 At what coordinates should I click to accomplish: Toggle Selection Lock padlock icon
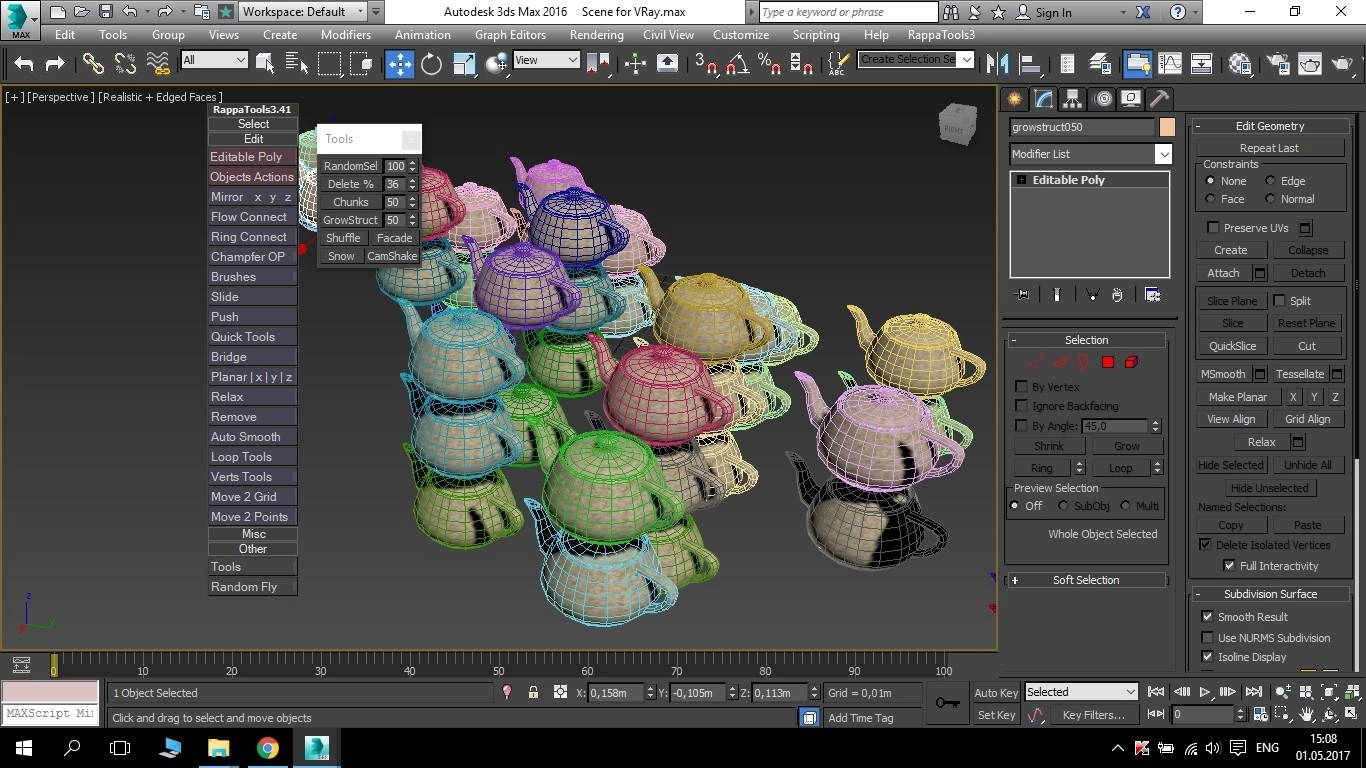[533, 692]
